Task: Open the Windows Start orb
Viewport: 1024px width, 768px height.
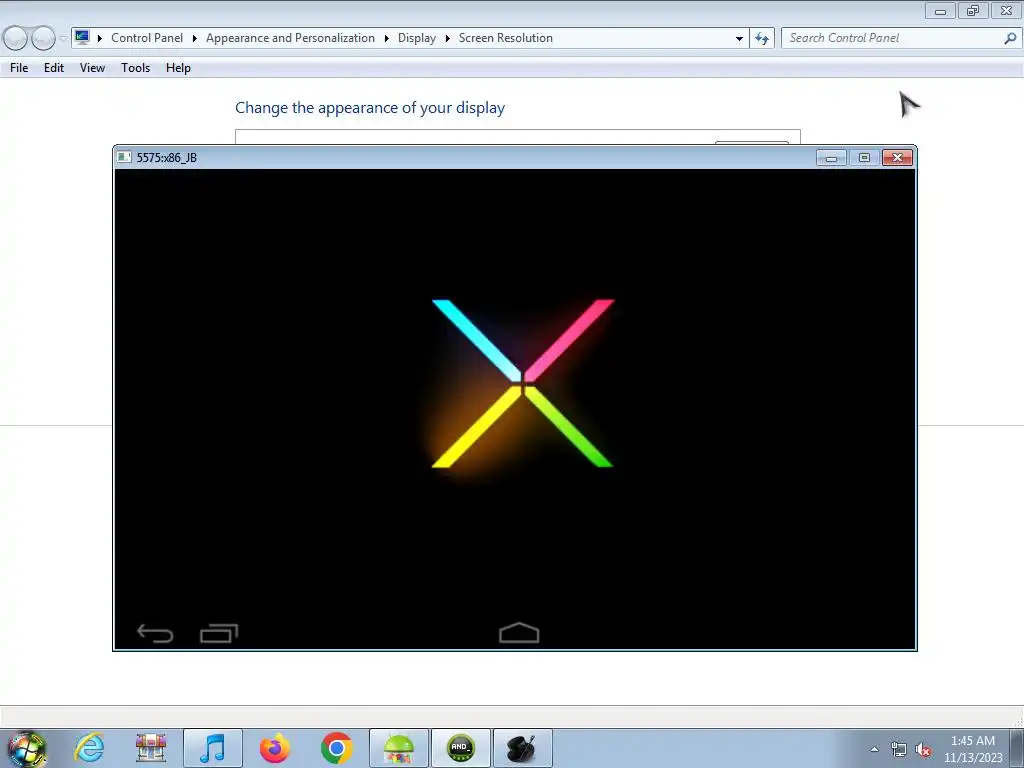Action: point(26,748)
